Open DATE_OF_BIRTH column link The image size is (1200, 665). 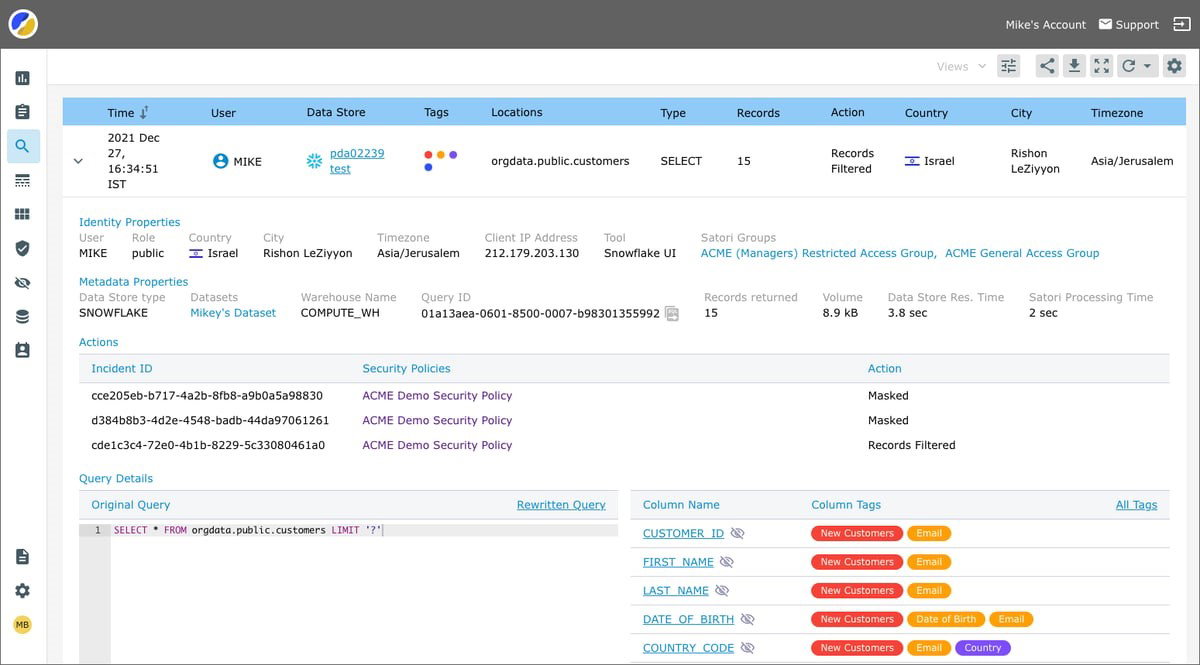pyautogui.click(x=688, y=620)
